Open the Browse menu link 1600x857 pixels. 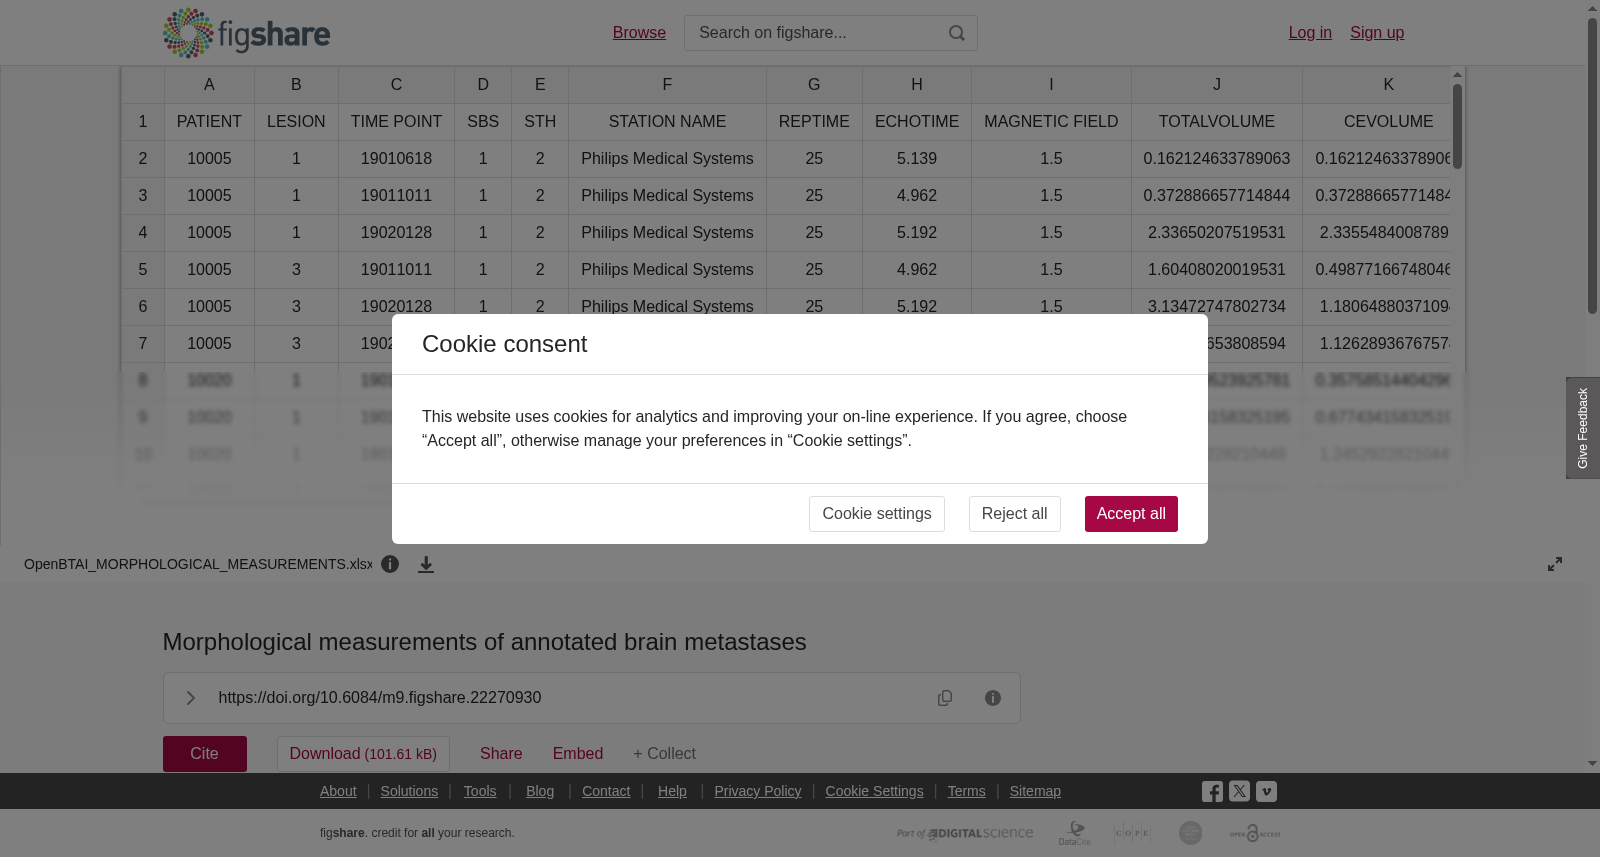pos(639,33)
